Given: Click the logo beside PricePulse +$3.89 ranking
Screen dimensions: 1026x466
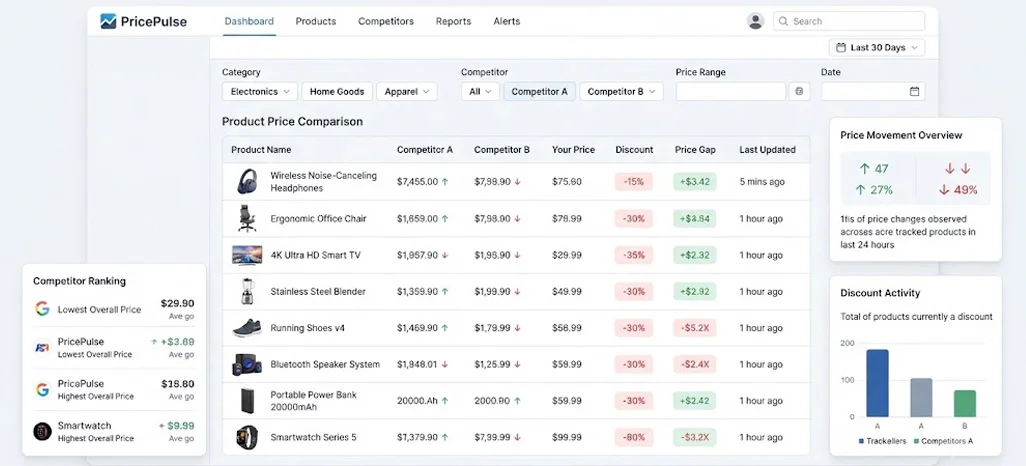Looking at the screenshot, I should [x=43, y=348].
